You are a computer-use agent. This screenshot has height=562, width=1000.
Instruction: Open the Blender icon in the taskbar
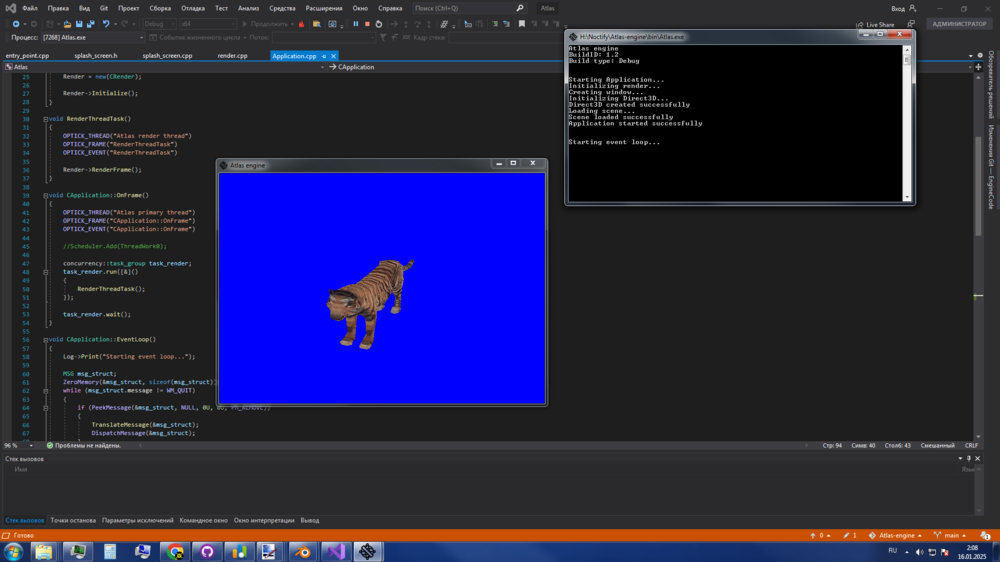point(303,551)
